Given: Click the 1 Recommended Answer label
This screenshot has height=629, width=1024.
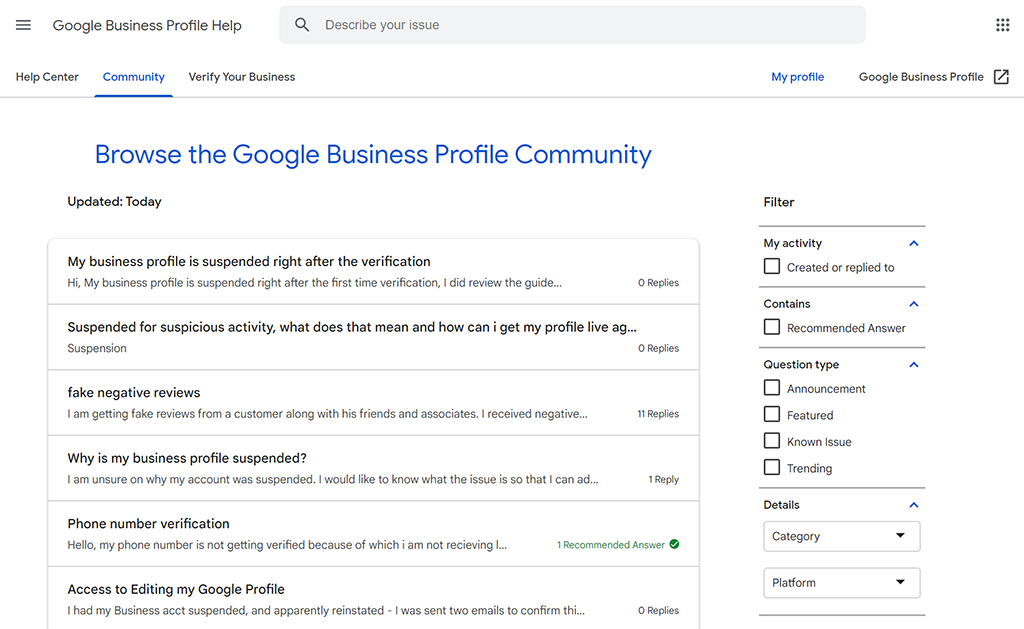Looking at the screenshot, I should tap(610, 545).
